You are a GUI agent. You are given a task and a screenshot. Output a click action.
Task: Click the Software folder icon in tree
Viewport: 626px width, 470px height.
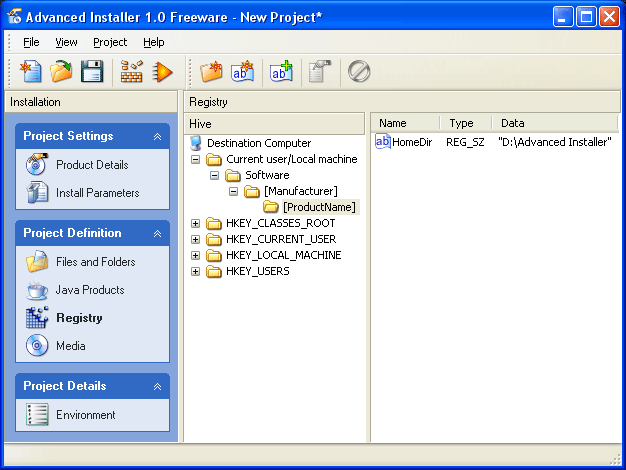[x=233, y=175]
